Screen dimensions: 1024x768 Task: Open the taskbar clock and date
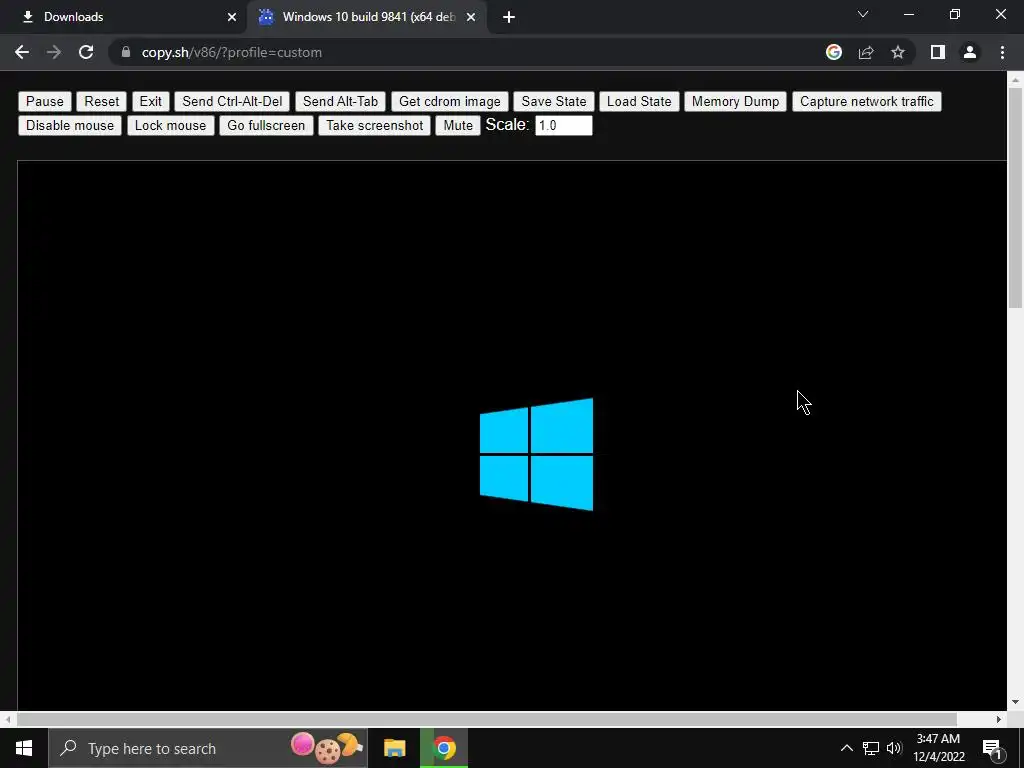pos(938,748)
